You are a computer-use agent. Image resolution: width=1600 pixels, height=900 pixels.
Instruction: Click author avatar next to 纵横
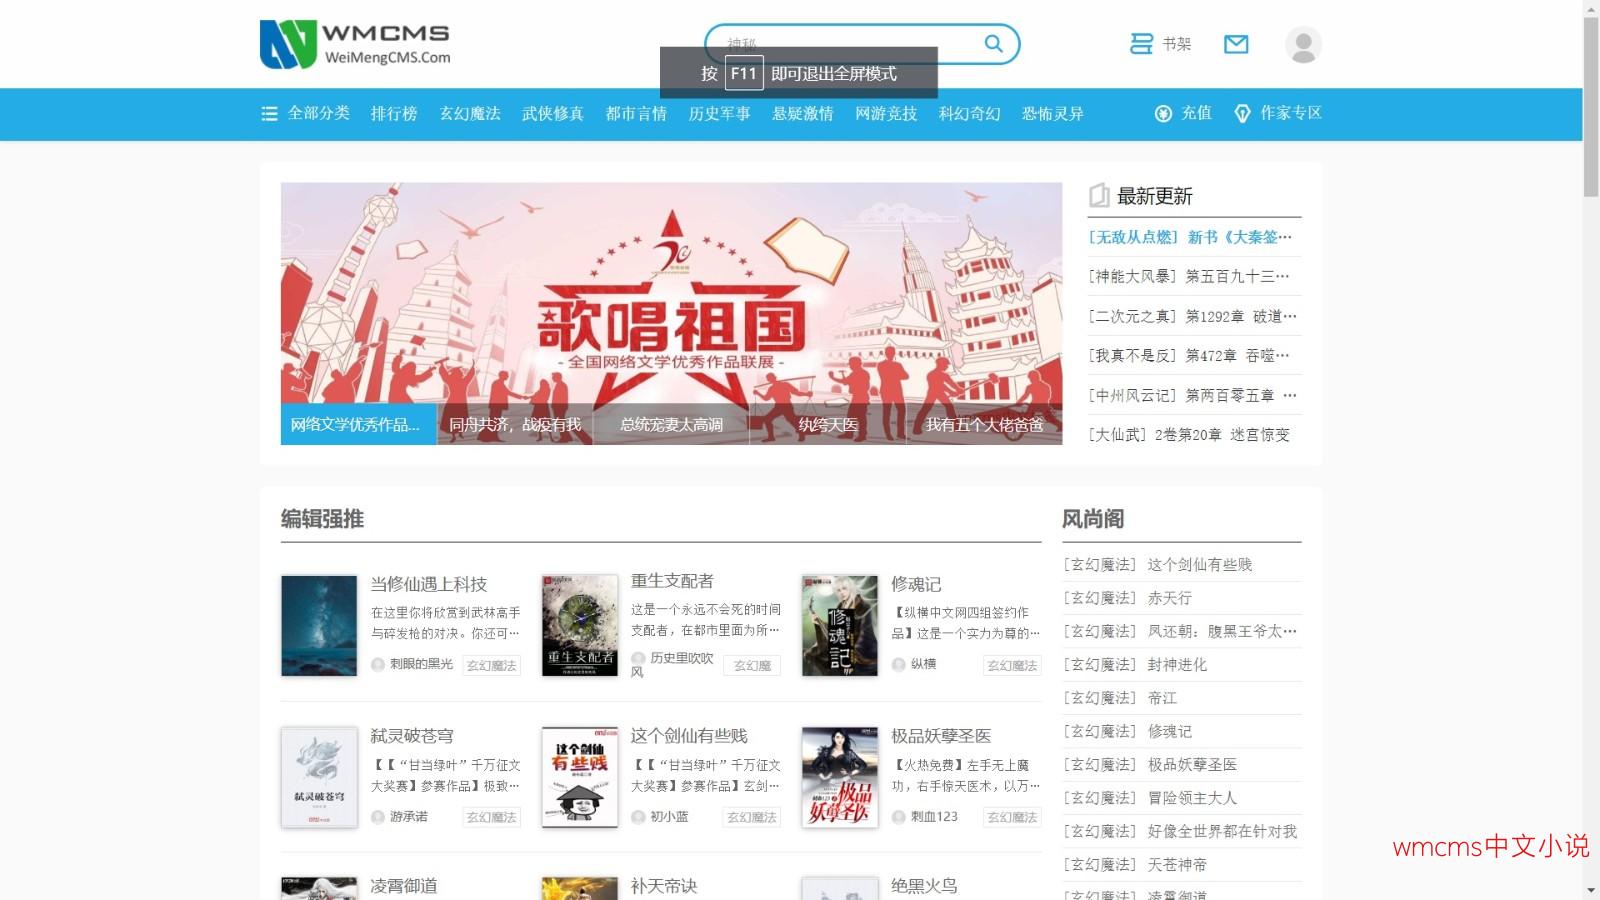(898, 664)
